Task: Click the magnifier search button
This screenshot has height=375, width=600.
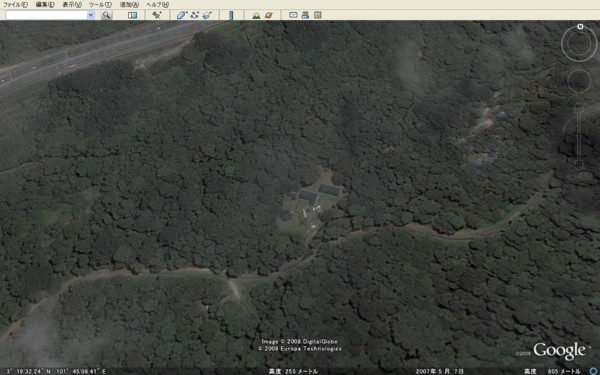Action: (106, 15)
